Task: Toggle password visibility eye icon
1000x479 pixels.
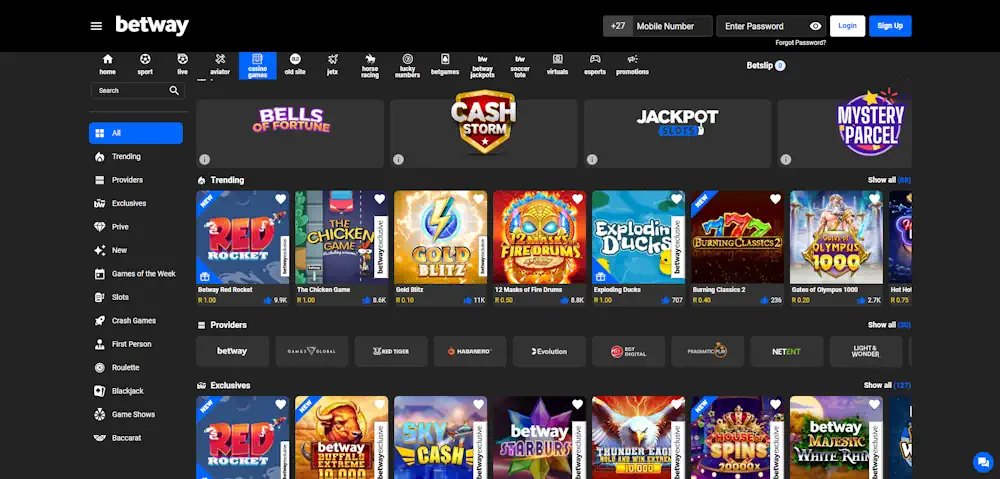Action: pos(815,26)
